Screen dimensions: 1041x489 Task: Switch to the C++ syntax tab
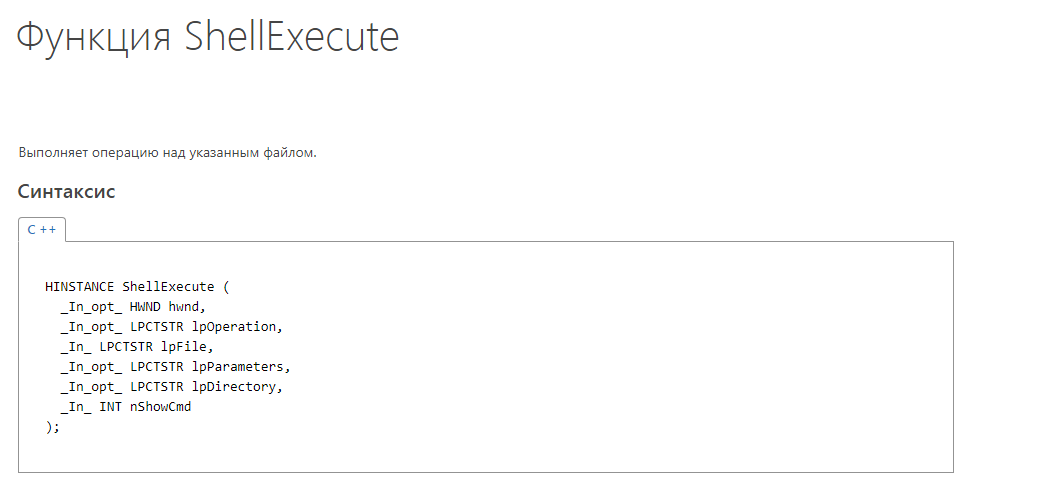[42, 229]
